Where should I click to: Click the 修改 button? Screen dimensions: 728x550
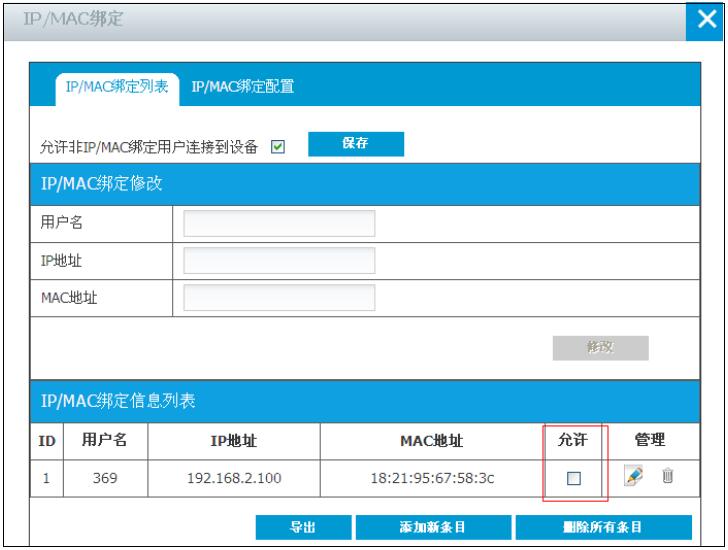click(x=600, y=346)
